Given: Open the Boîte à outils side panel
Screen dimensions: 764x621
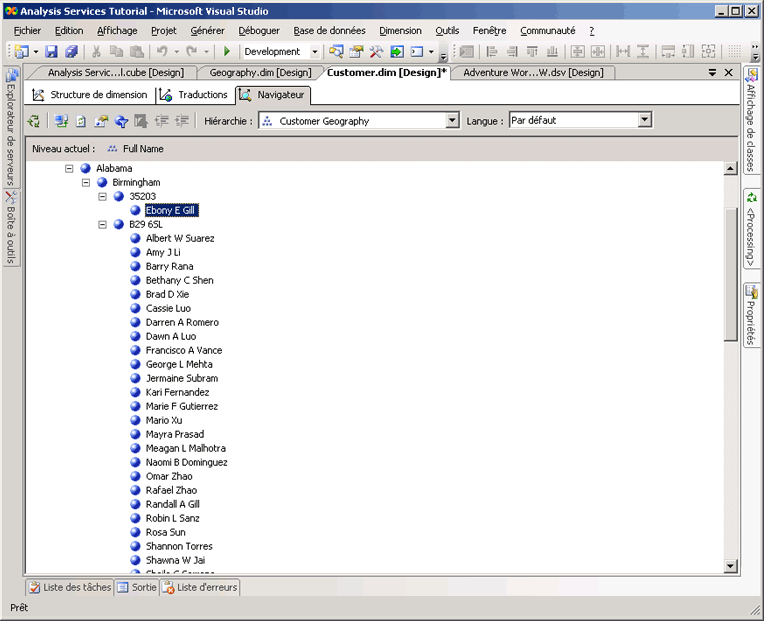Looking at the screenshot, I should click(x=11, y=227).
